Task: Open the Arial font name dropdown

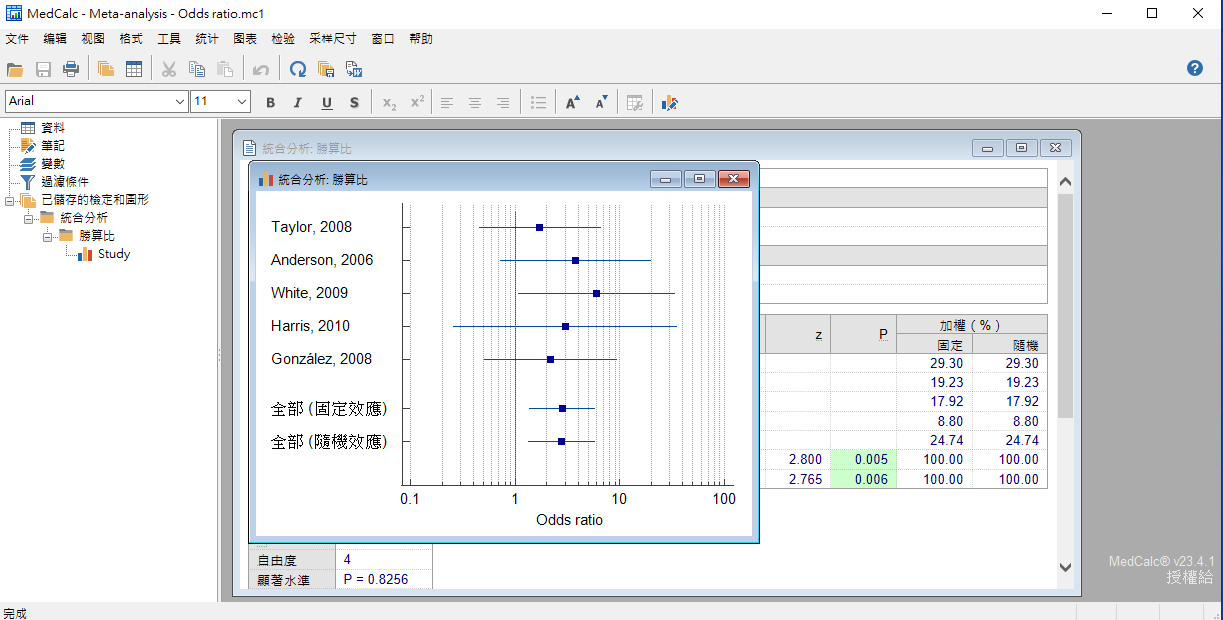Action: [x=180, y=101]
